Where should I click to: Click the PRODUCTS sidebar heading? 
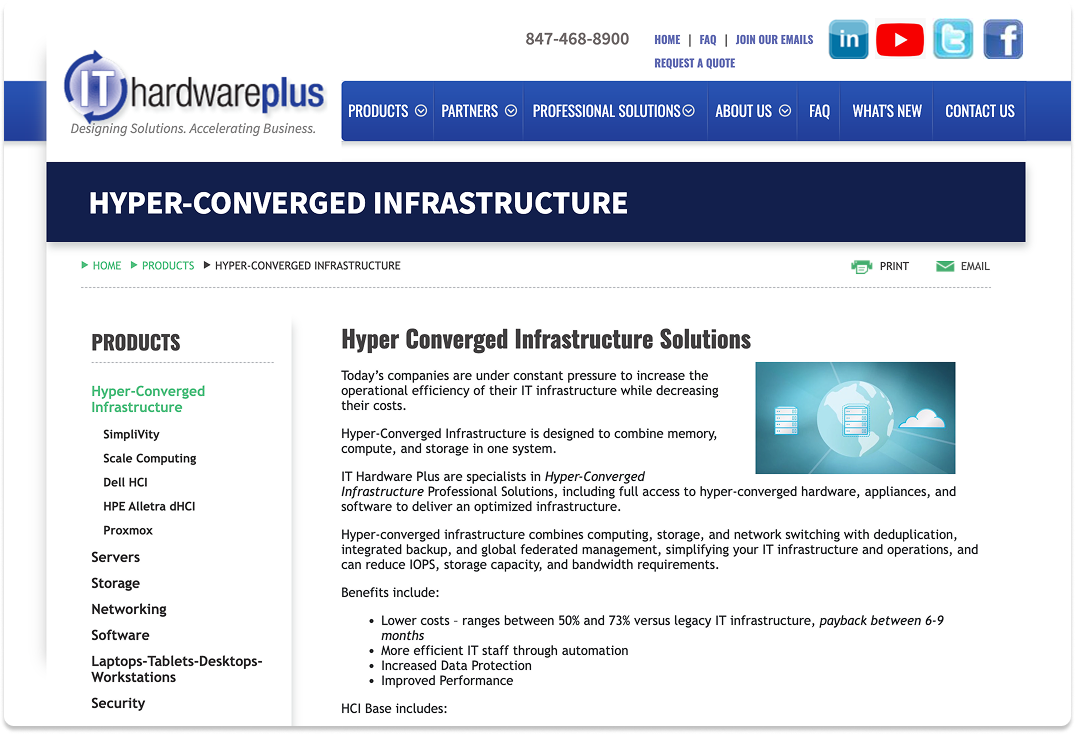[136, 343]
